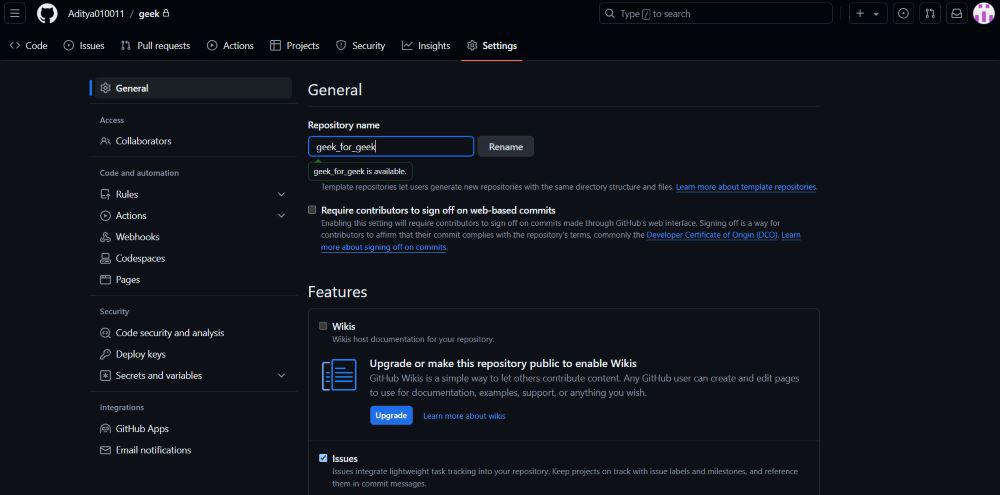The width and height of the screenshot is (1000, 495).
Task: Open the hamburger navigation menu
Action: tap(15, 13)
